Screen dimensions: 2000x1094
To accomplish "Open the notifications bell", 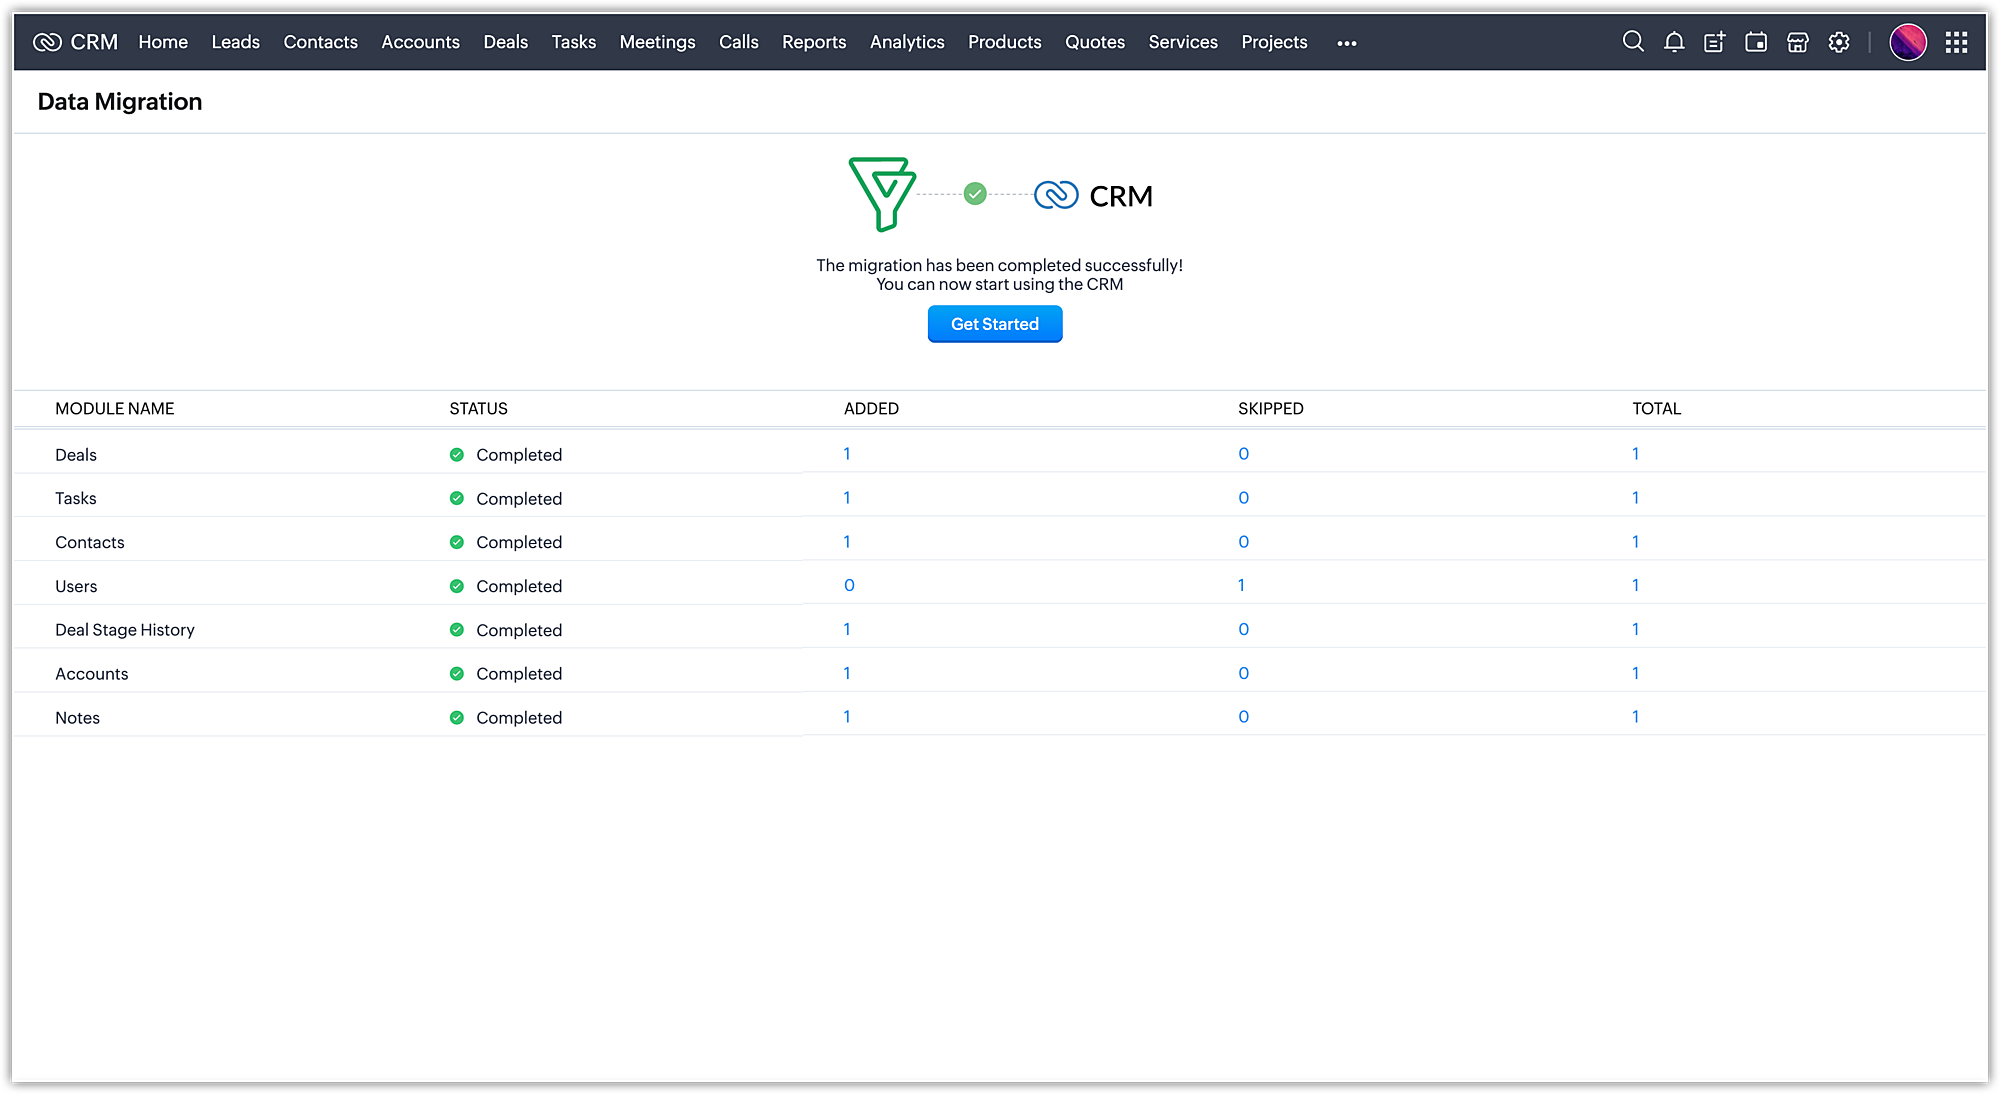I will pos(1674,42).
